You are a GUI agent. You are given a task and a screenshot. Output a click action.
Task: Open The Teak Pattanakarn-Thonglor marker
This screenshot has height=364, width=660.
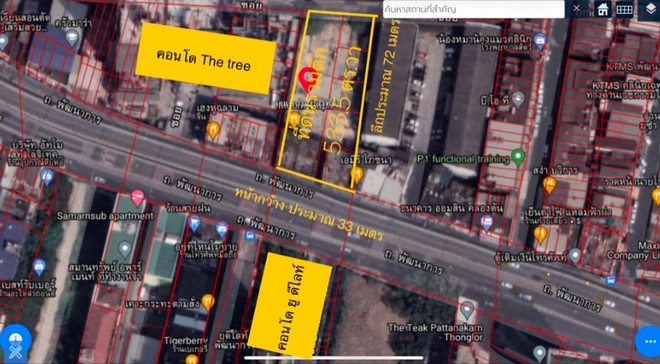pos(467,311)
